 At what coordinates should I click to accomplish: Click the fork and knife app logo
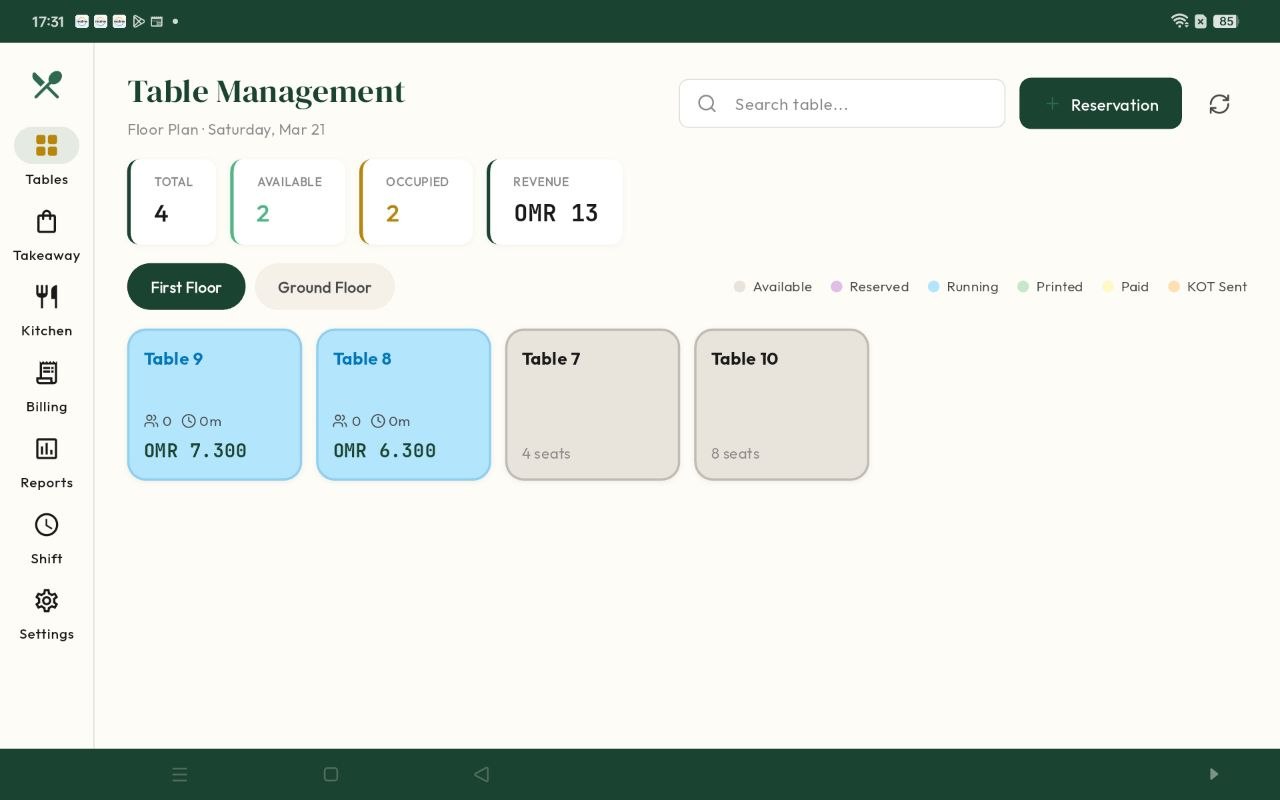[46, 86]
